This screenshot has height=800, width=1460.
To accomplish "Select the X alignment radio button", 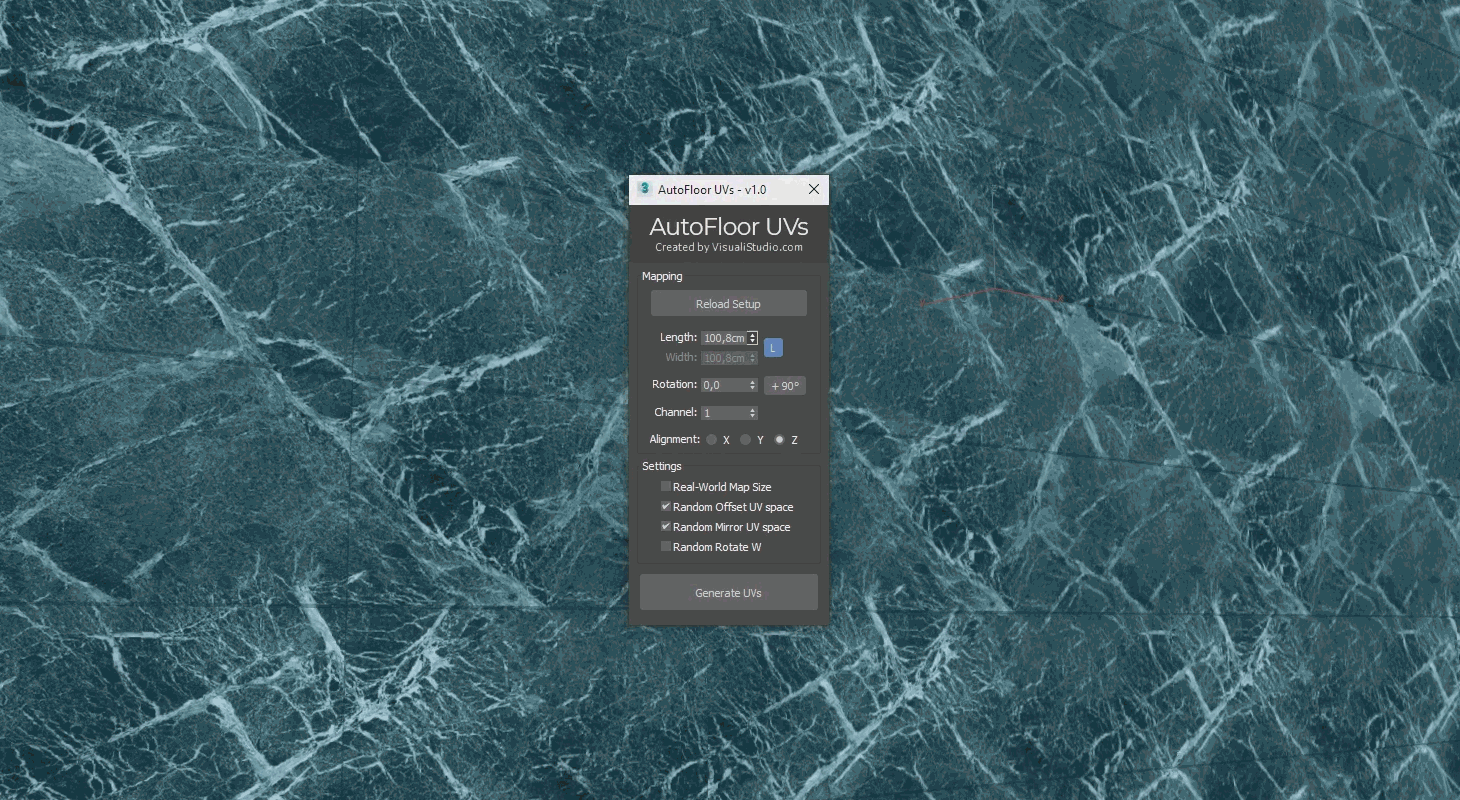I will [x=711, y=440].
